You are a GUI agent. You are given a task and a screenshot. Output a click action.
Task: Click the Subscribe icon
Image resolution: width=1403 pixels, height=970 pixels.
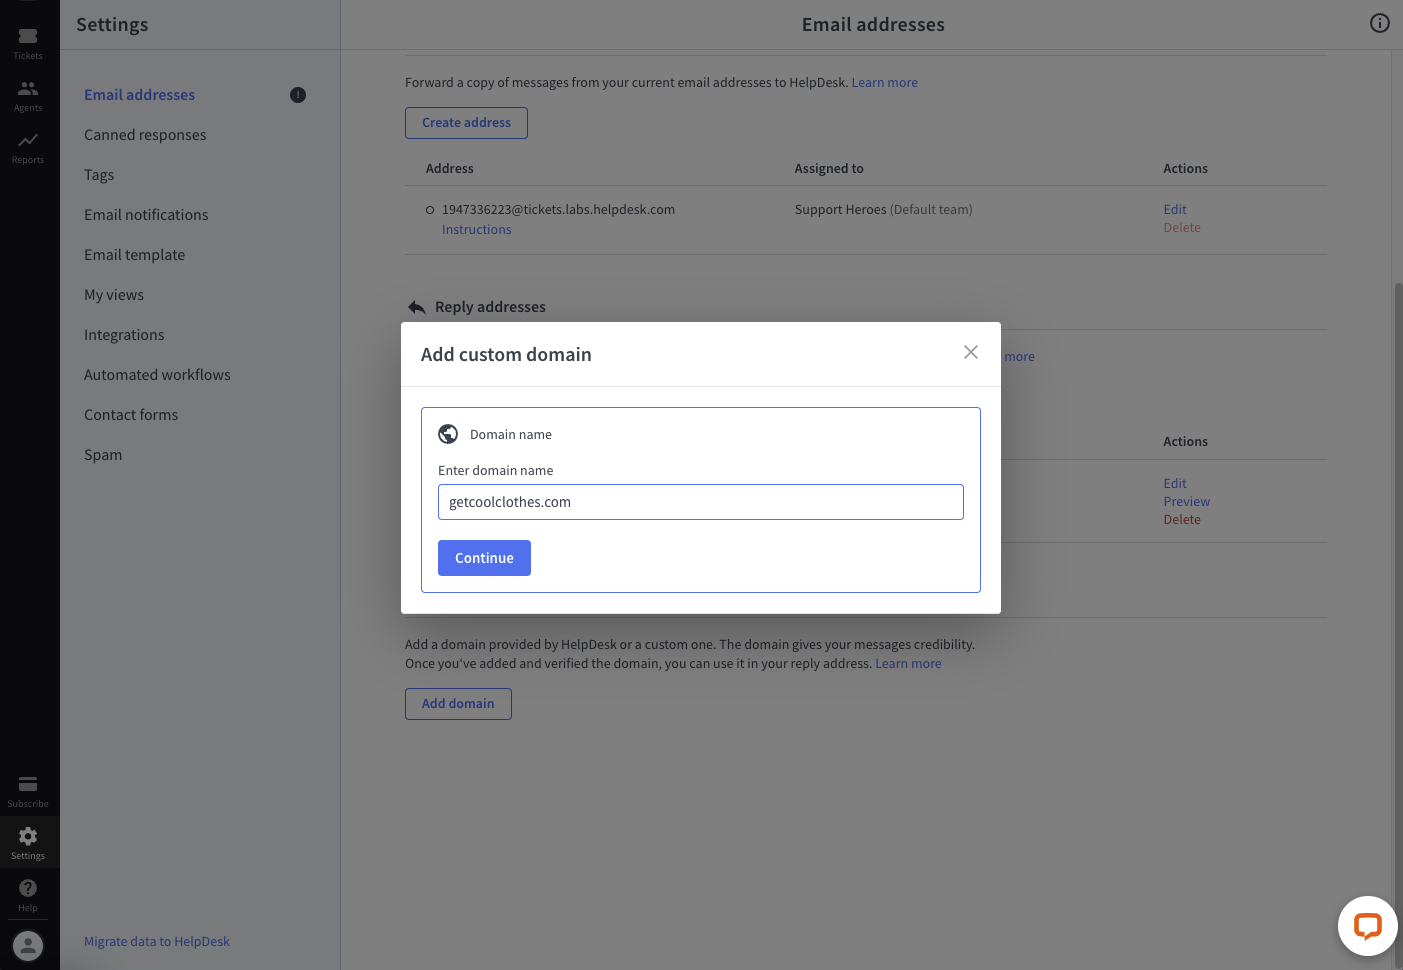tap(27, 786)
